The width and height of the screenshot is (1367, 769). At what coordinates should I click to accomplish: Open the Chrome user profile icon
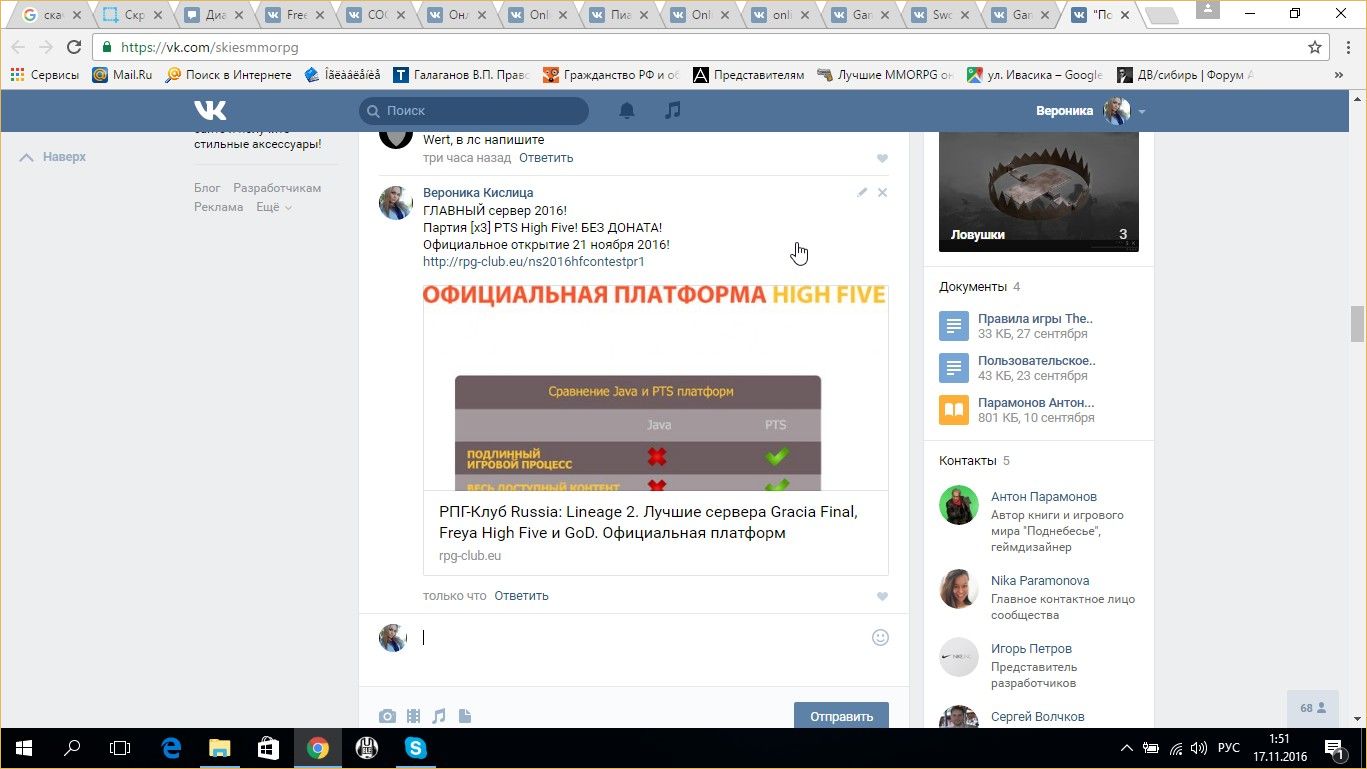point(1207,9)
